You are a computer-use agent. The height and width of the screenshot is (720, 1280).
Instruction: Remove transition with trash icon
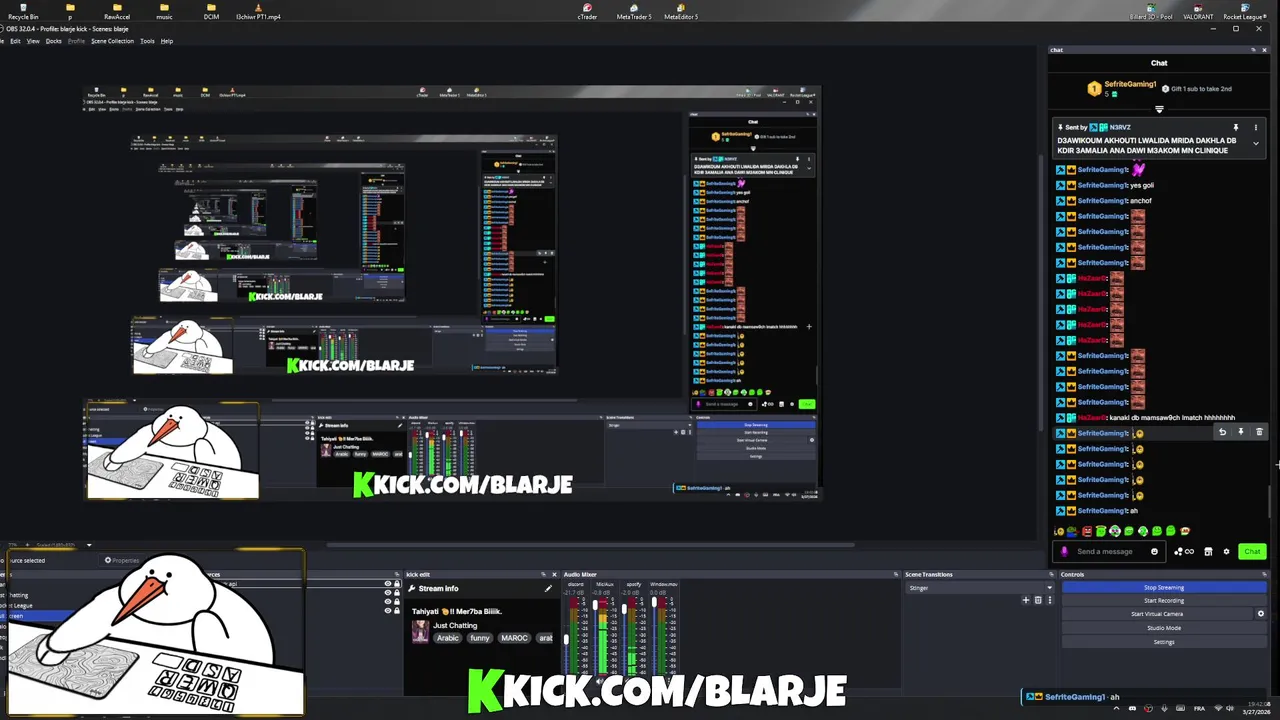pos(1037,600)
